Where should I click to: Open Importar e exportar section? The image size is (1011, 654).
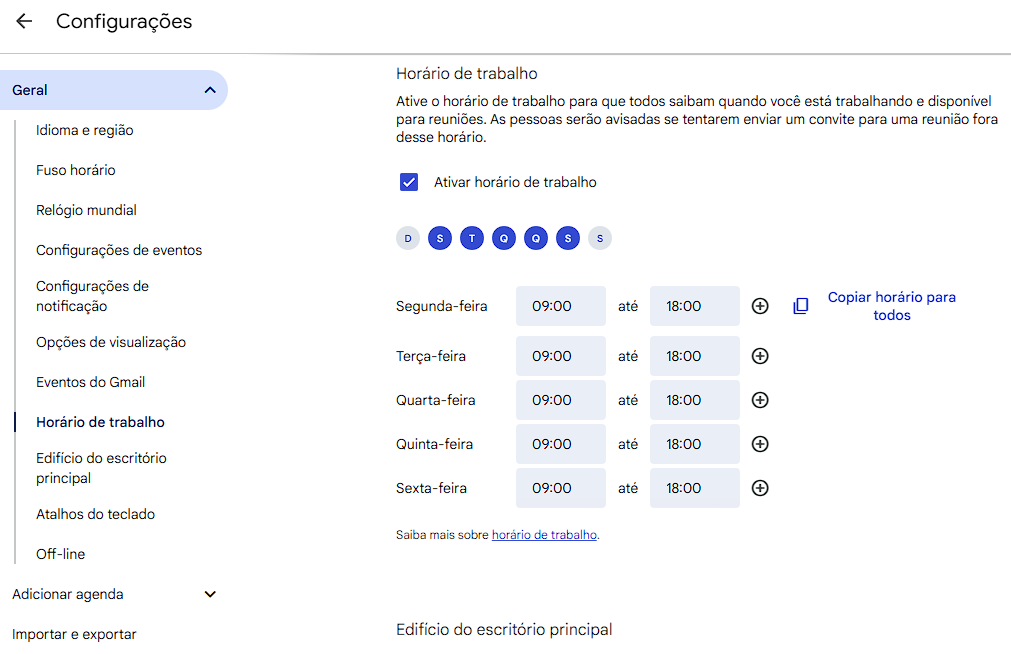pos(74,634)
